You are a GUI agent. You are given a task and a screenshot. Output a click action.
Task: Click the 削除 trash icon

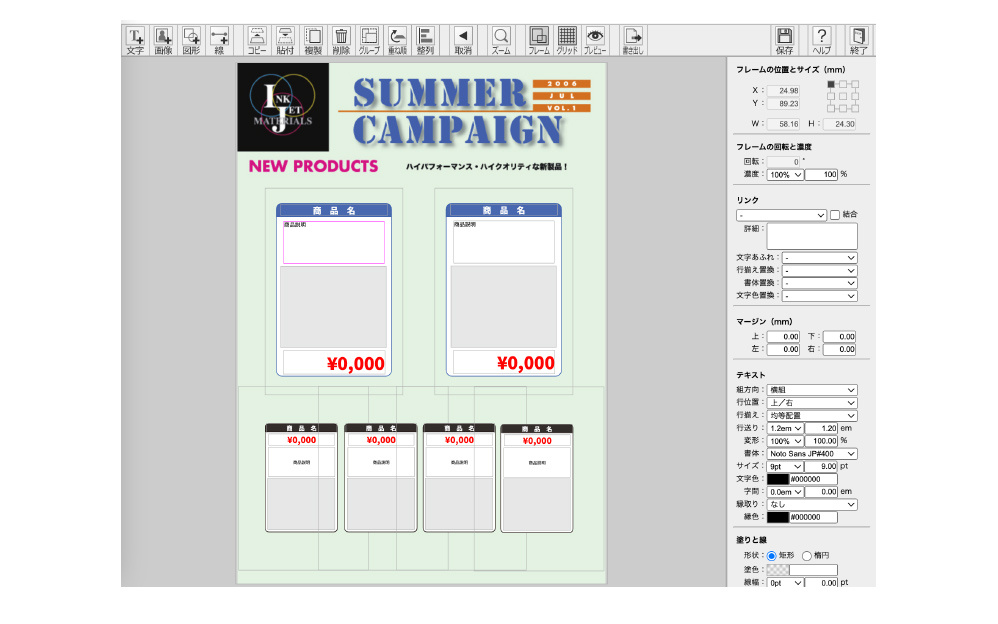point(341,40)
